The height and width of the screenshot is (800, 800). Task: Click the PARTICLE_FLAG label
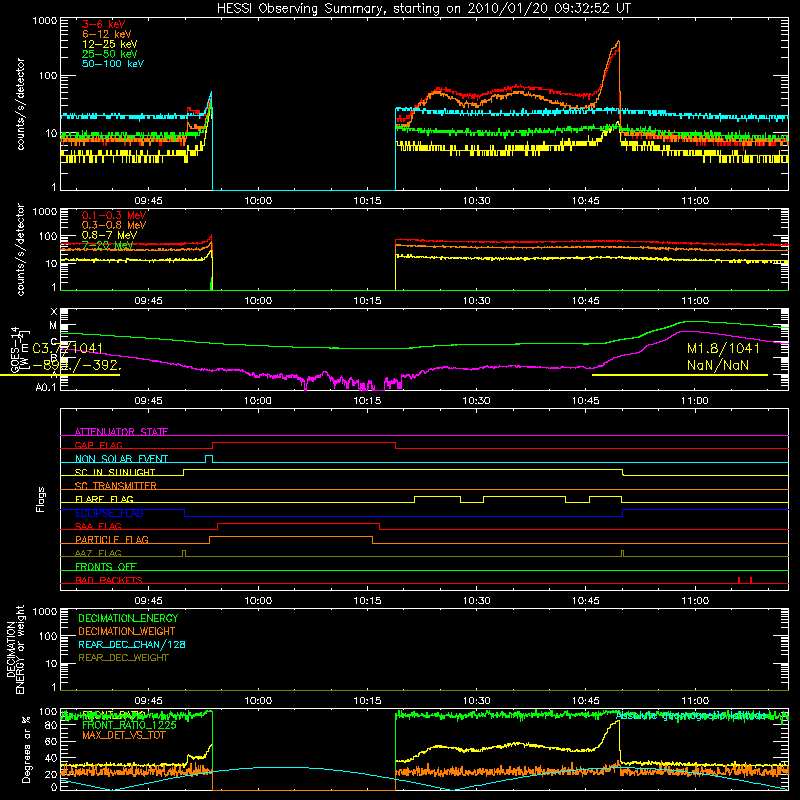112,539
